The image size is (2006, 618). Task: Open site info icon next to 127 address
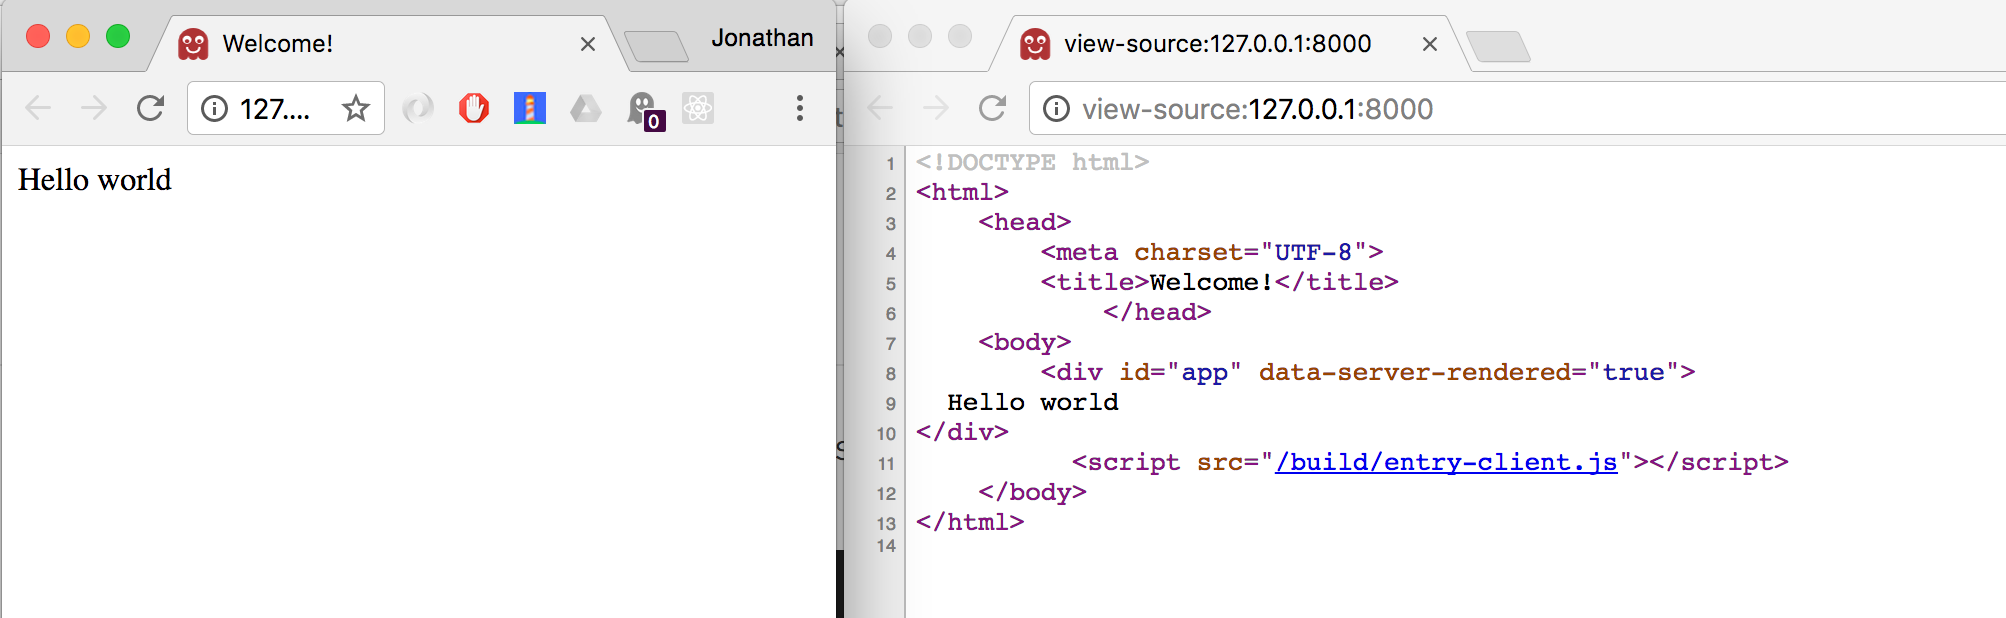[214, 108]
